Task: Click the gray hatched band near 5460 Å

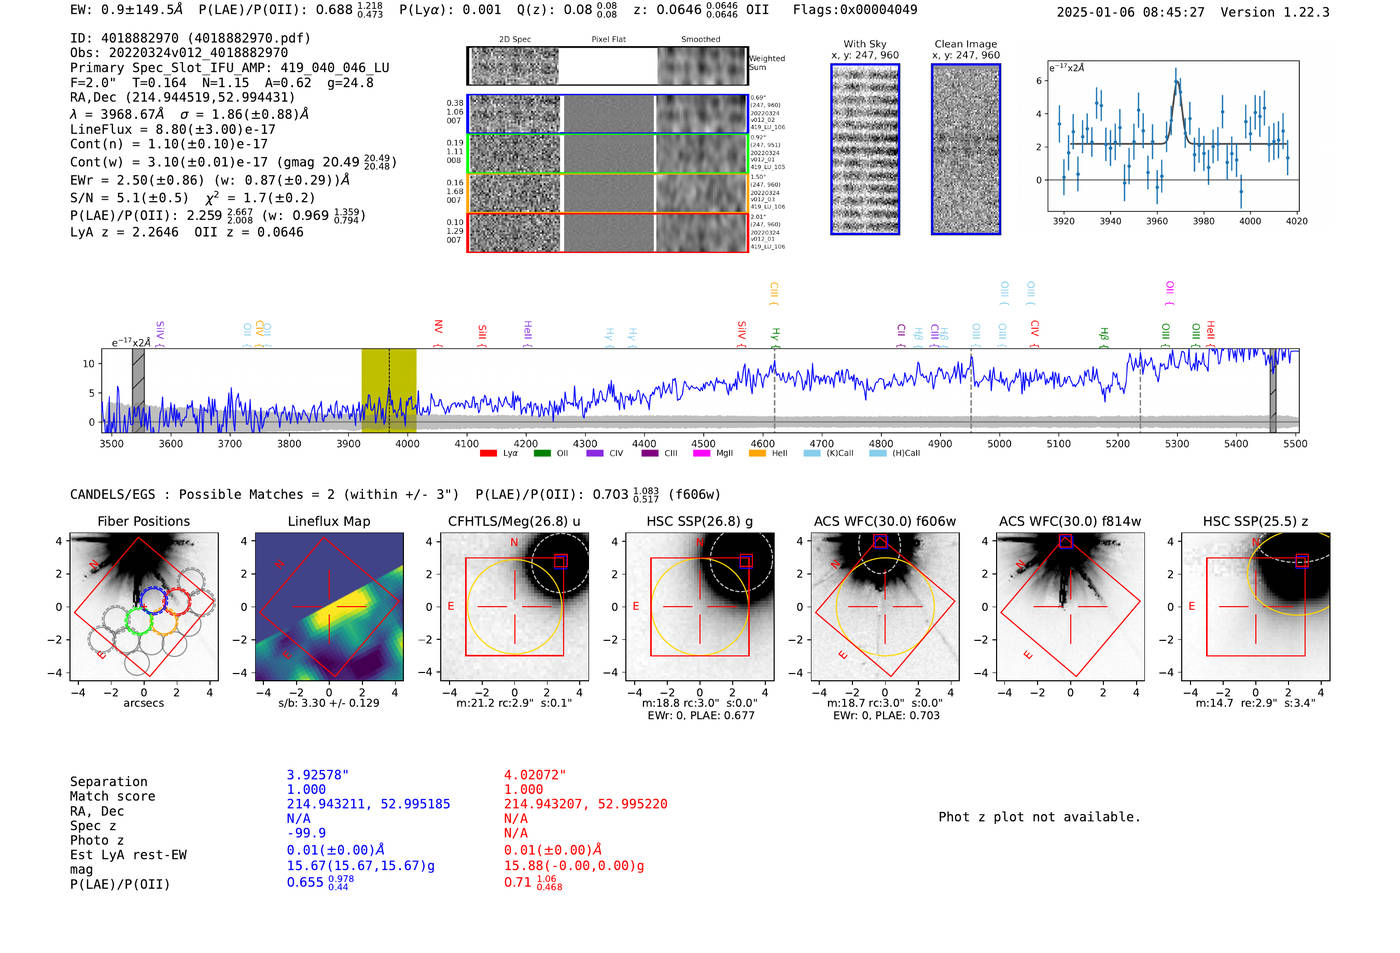Action: click(1273, 391)
